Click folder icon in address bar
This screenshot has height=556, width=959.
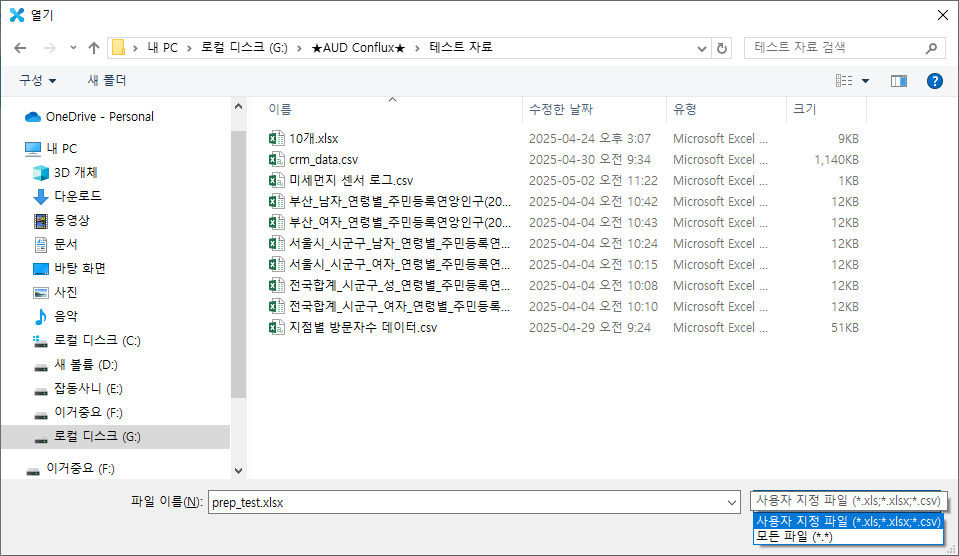pos(119,48)
